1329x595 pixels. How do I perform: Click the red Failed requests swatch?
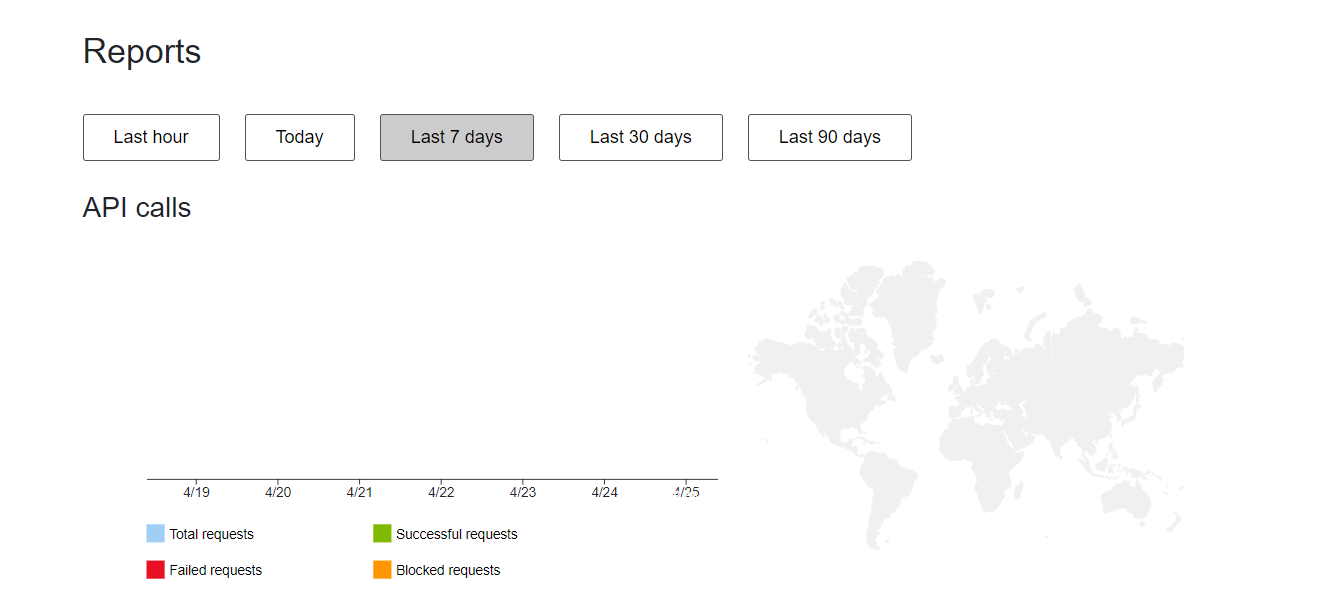[x=155, y=570]
